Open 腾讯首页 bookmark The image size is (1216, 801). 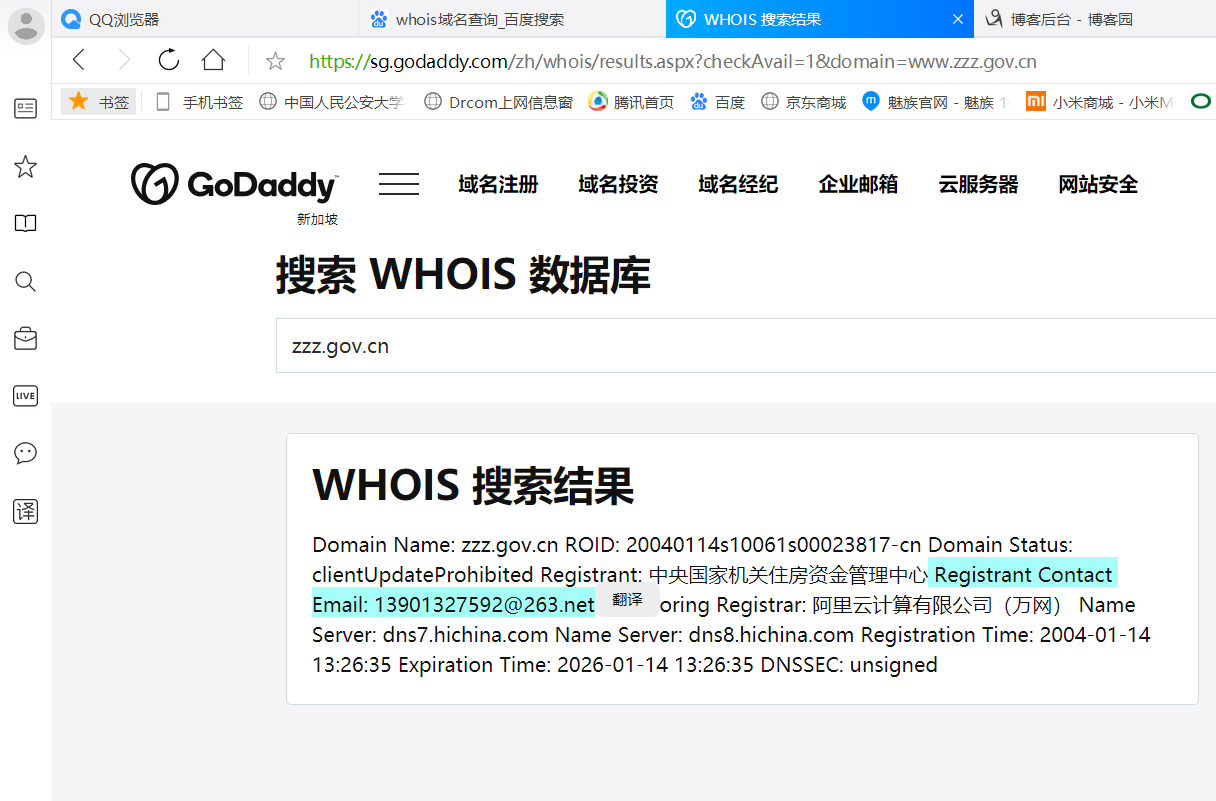[631, 101]
